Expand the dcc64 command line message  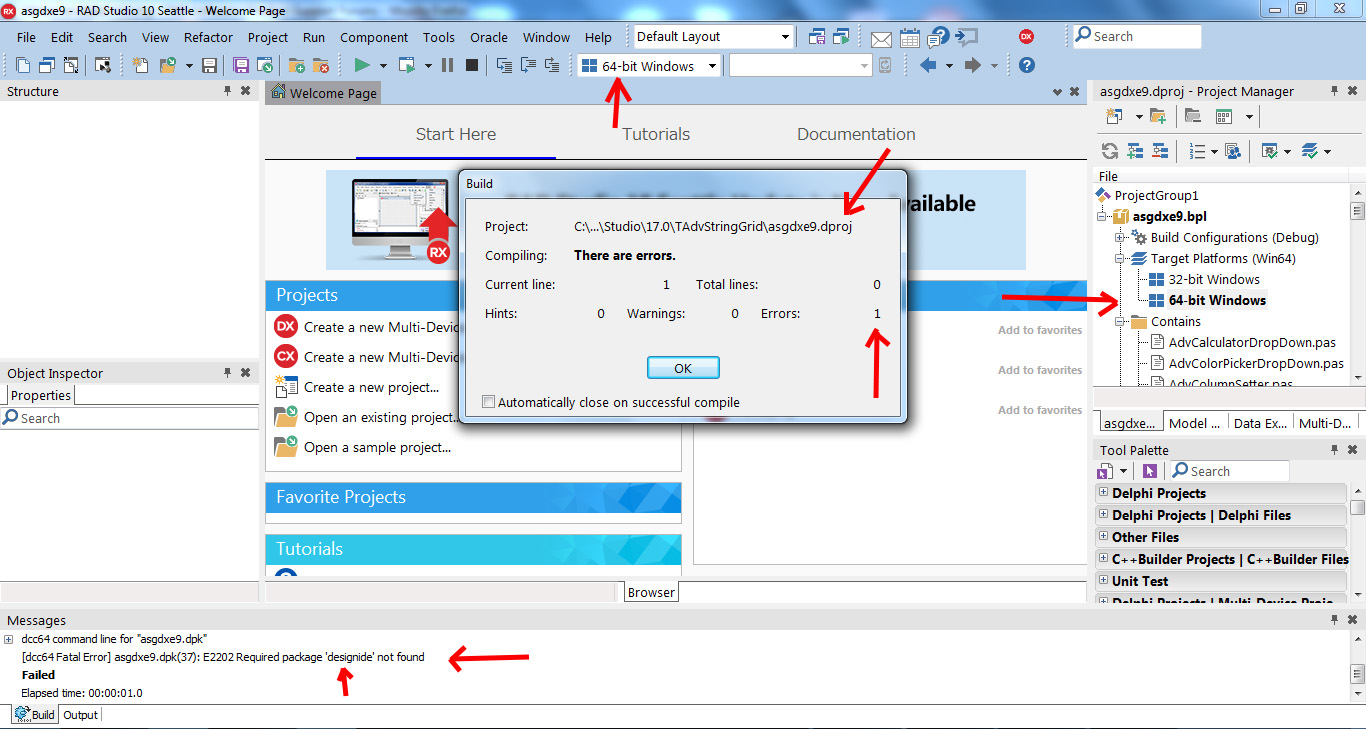[x=9, y=639]
